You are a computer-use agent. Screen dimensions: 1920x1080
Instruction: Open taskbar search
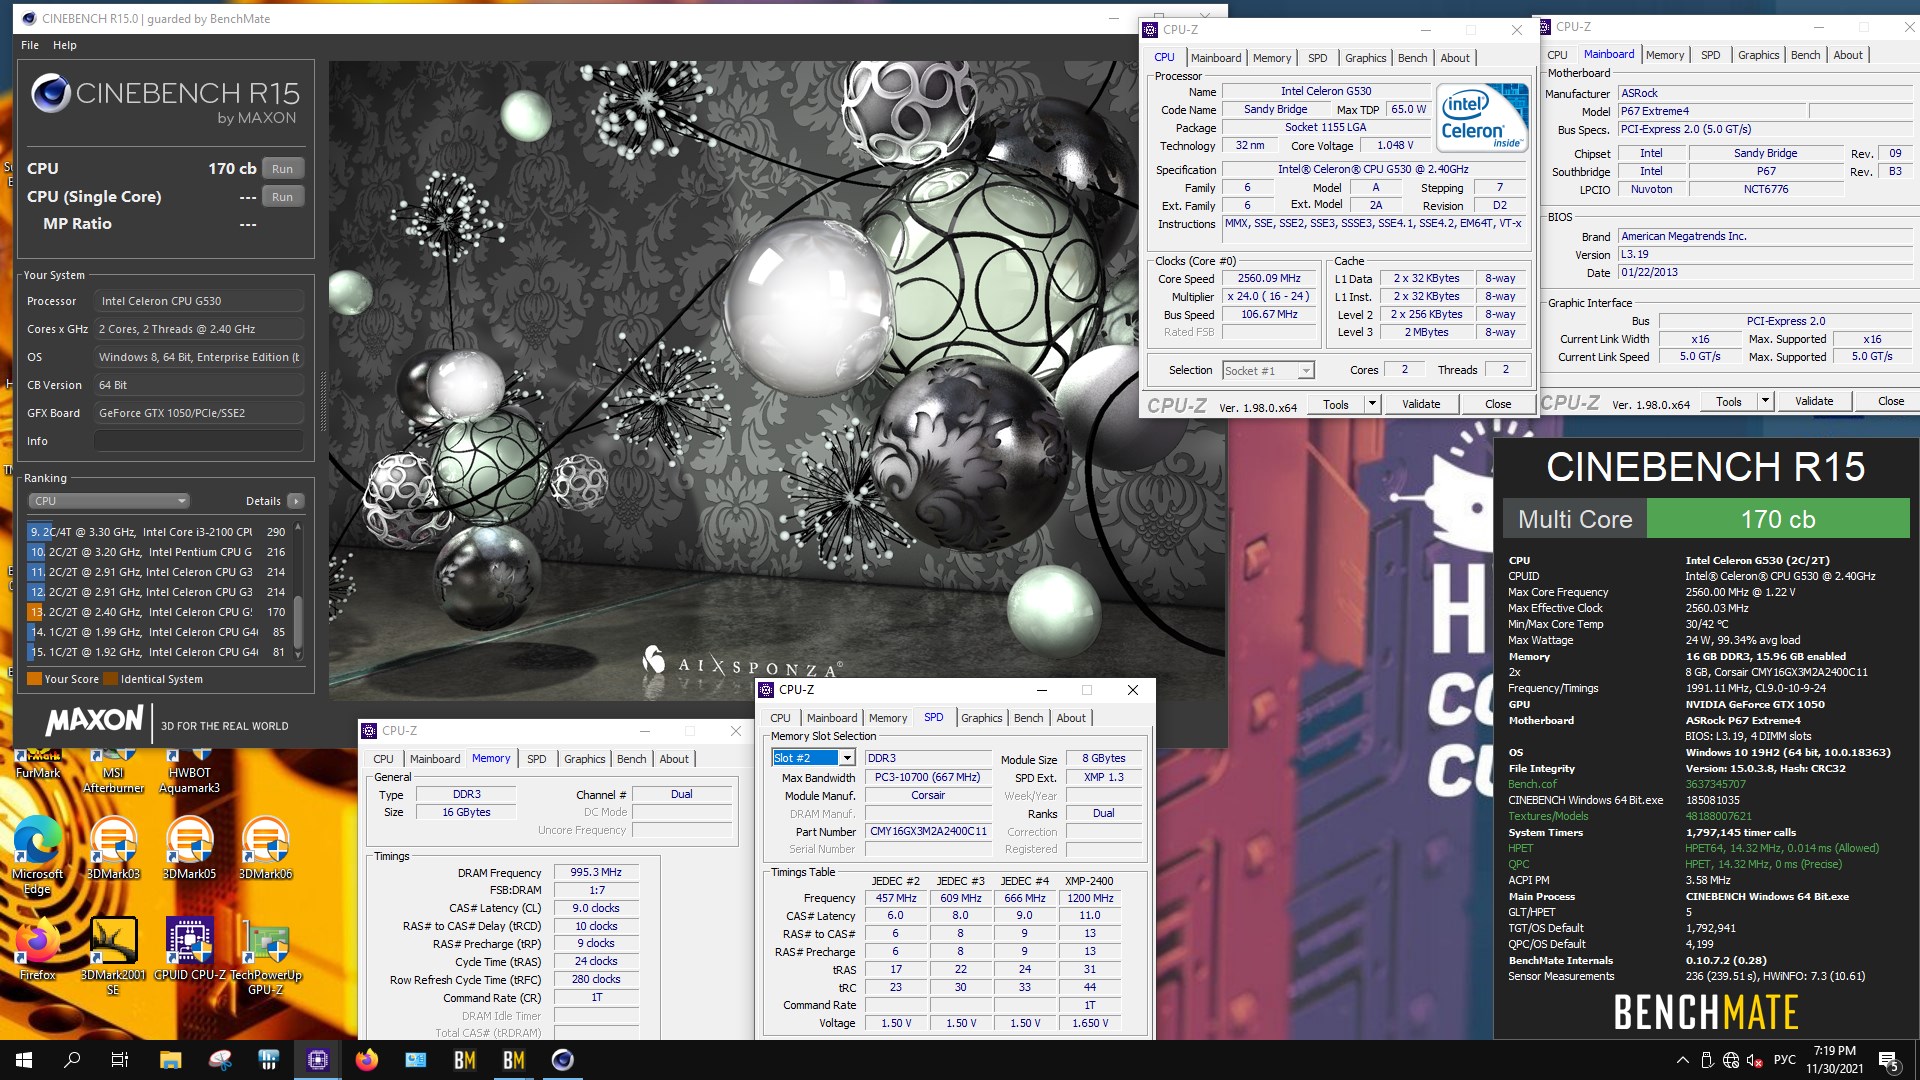[x=72, y=1060]
